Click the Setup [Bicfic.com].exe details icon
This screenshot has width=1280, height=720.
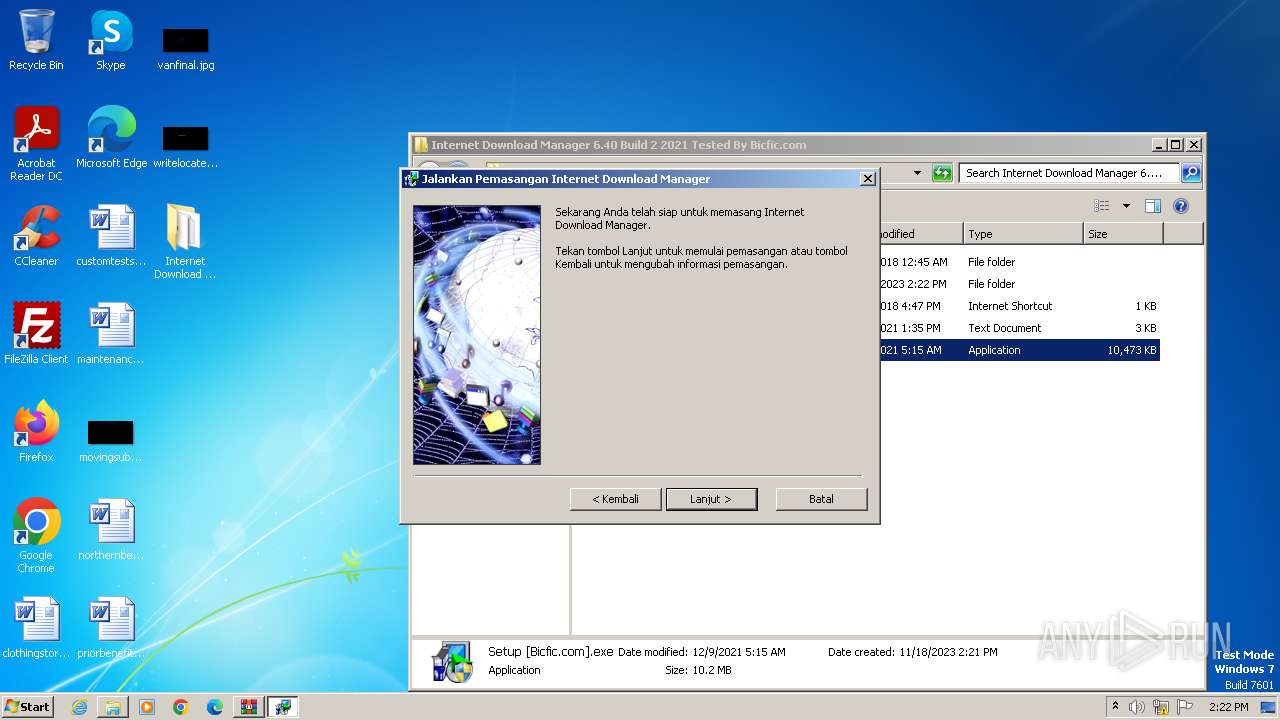tap(452, 661)
